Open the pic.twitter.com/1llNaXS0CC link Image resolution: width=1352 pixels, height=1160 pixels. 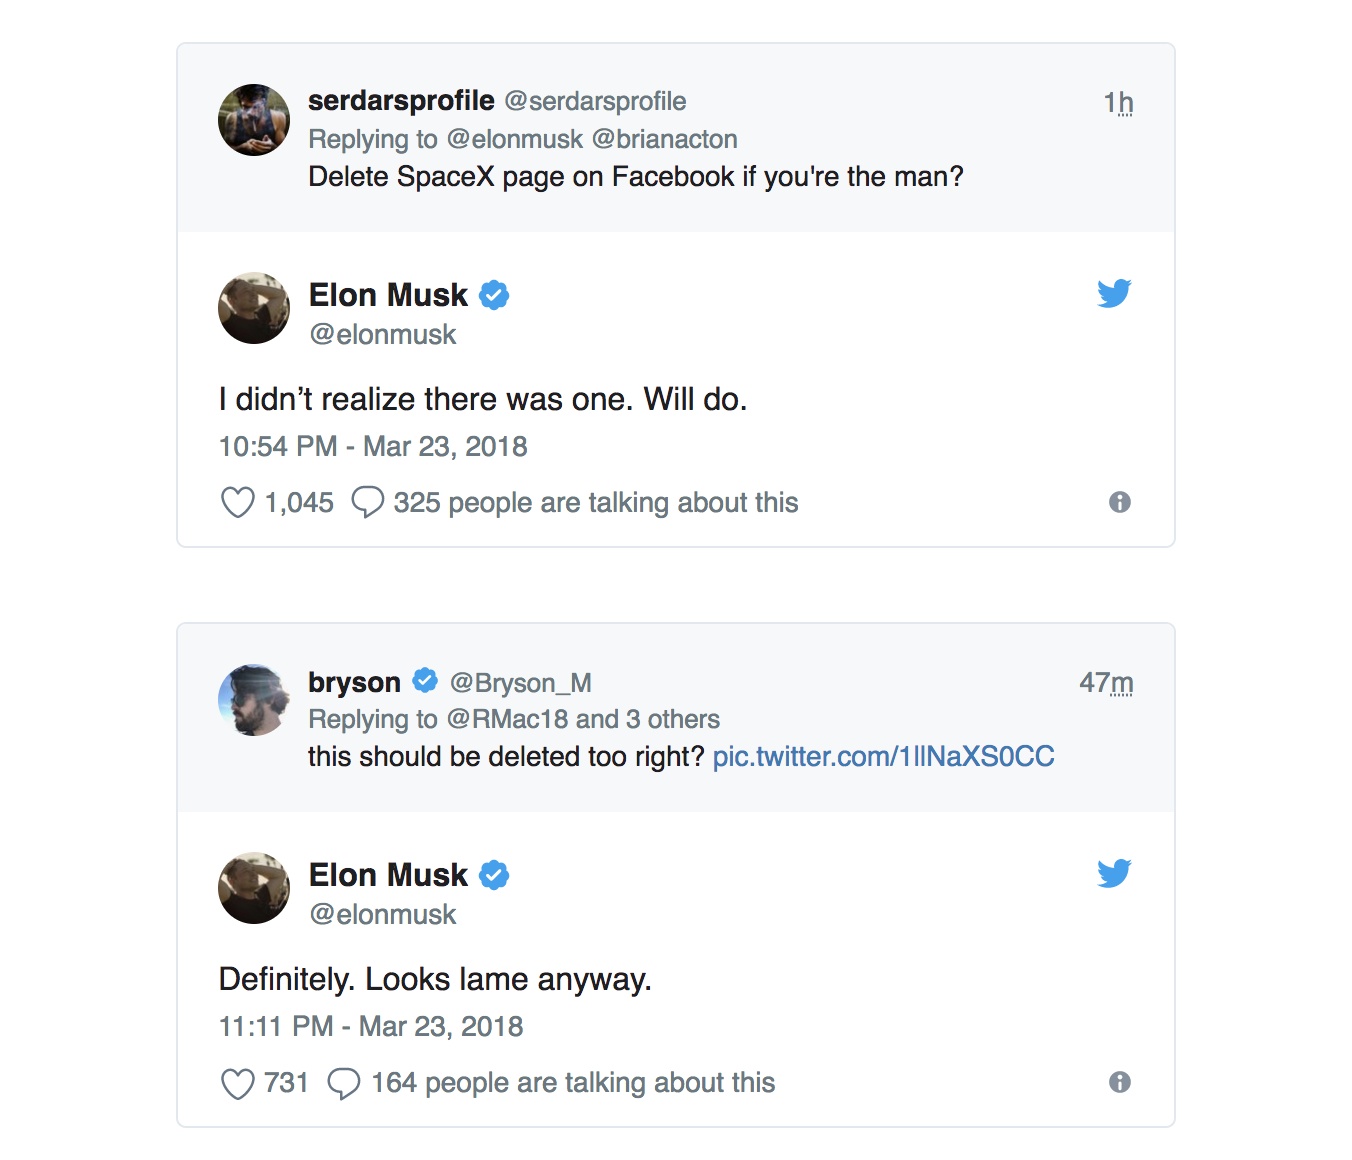click(884, 757)
